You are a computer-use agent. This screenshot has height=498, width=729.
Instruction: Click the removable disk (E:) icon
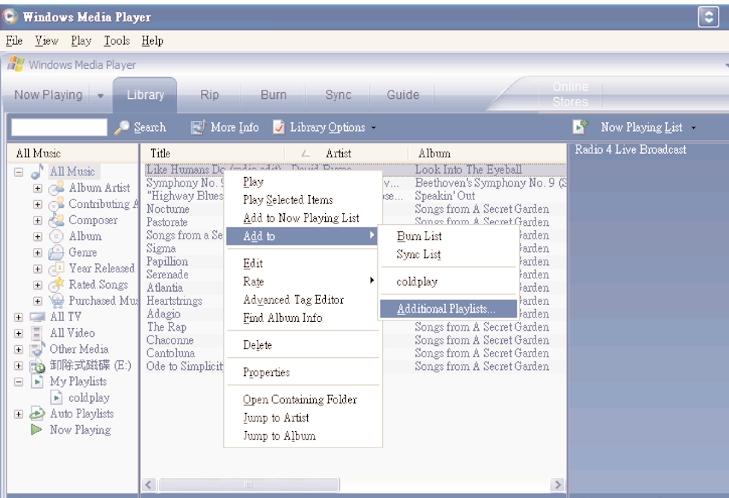[37, 366]
